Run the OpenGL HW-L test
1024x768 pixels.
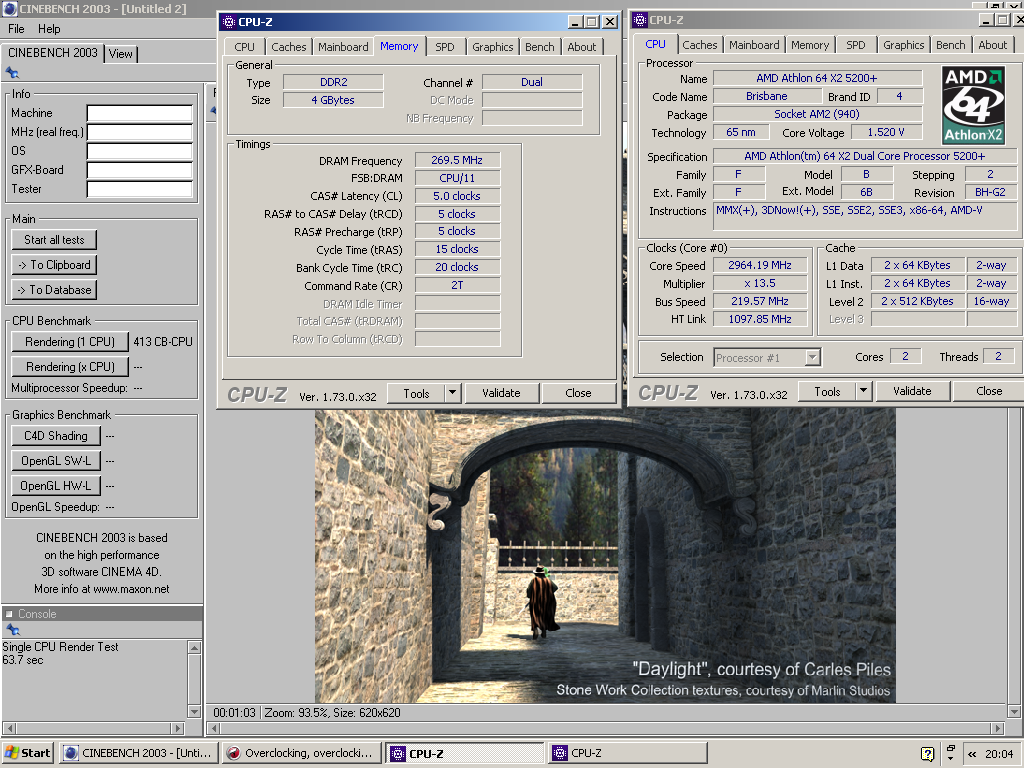pos(56,486)
